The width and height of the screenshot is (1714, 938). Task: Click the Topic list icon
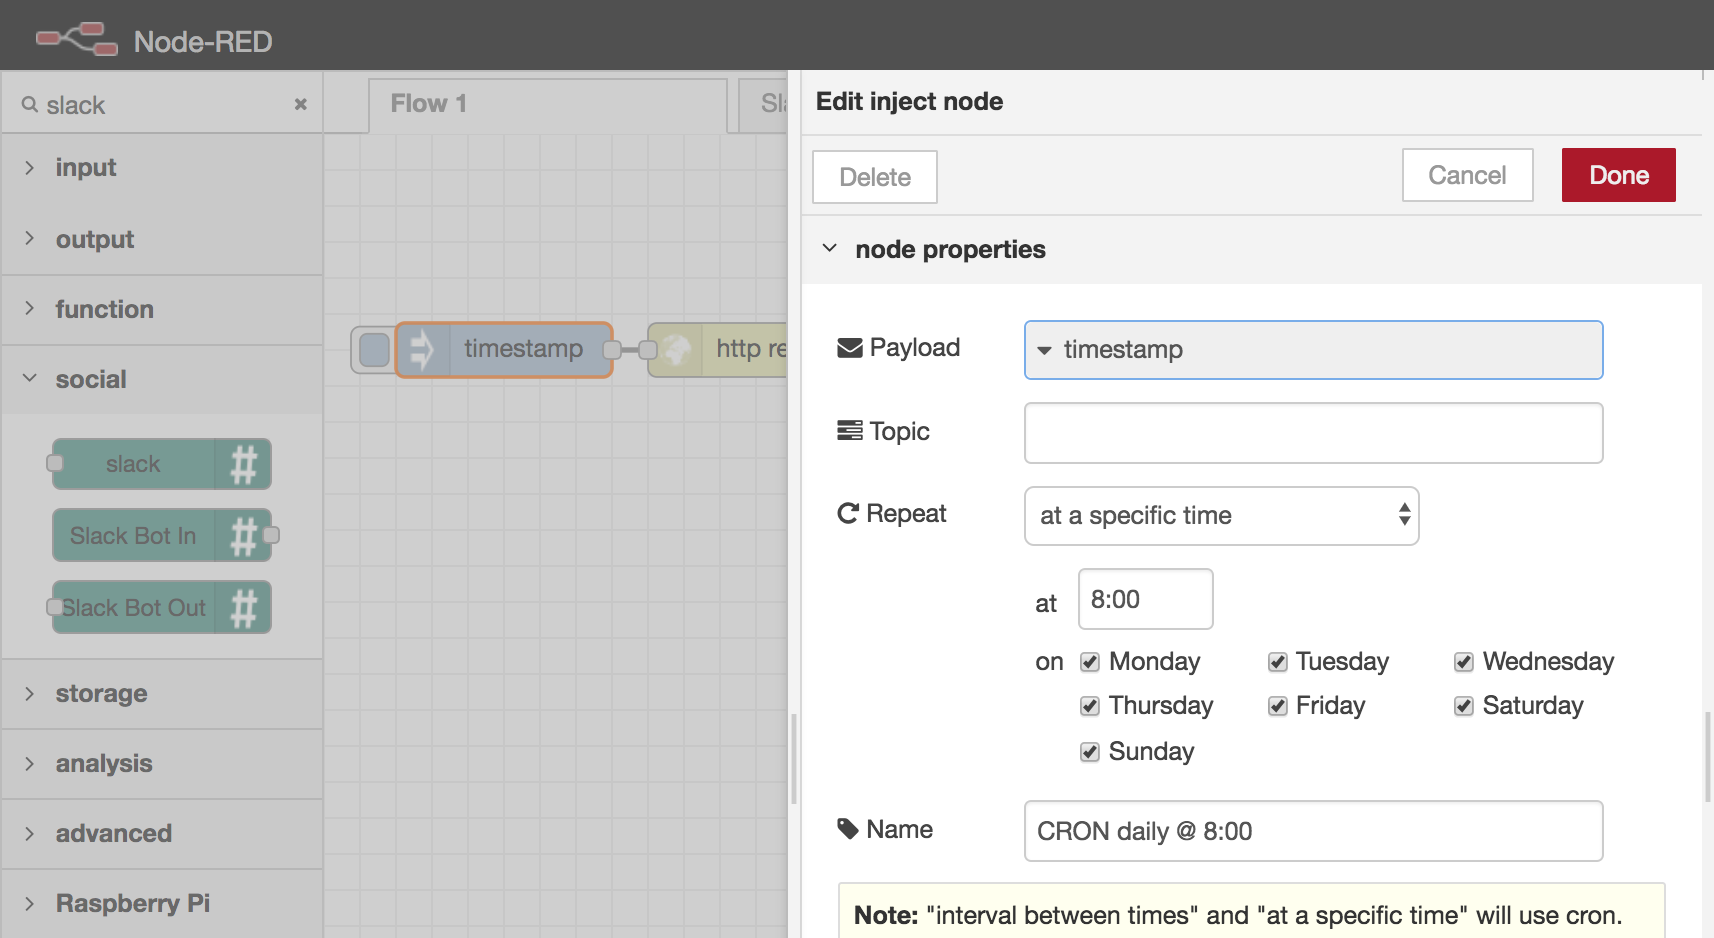[x=849, y=431]
